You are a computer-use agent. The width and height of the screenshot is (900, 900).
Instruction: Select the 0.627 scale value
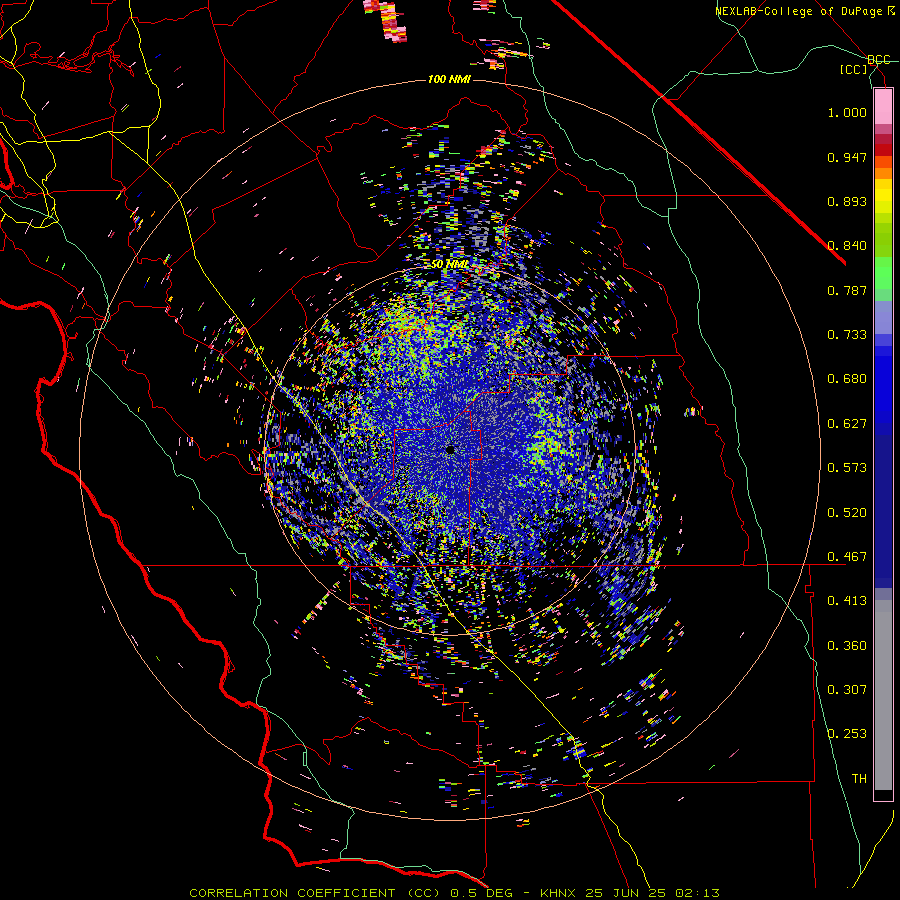[847, 424]
